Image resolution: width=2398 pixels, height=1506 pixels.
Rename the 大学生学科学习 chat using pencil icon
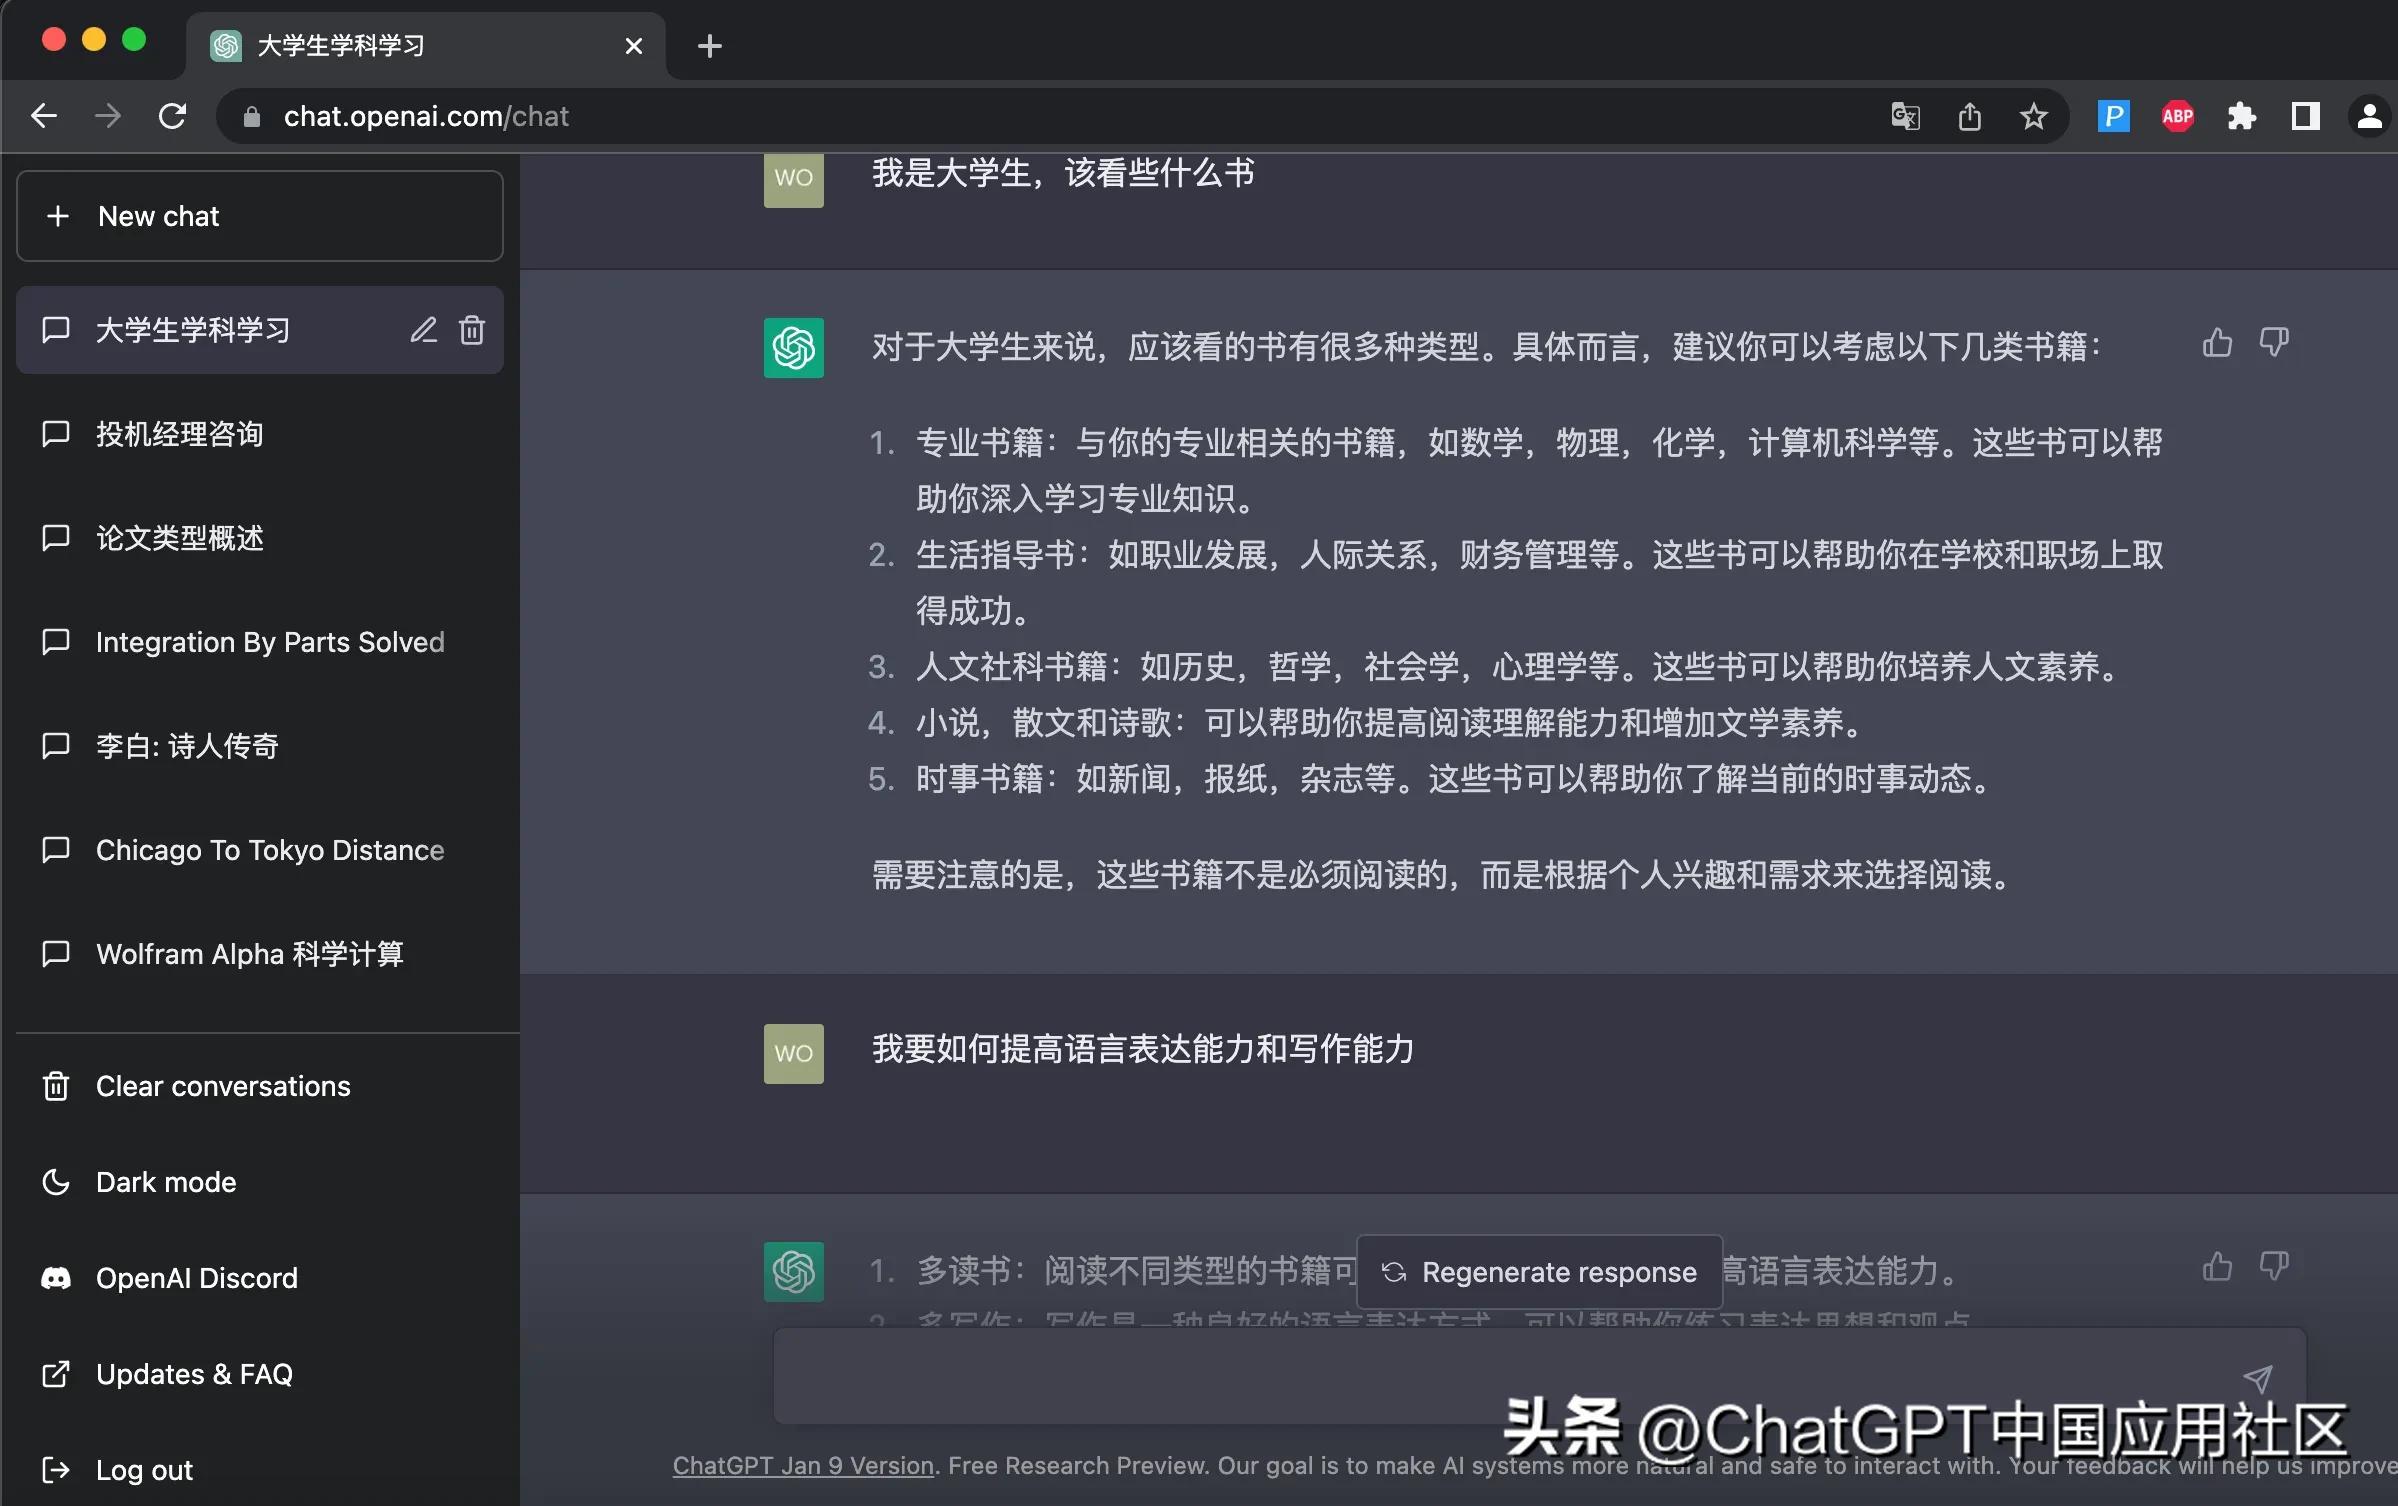click(x=424, y=330)
